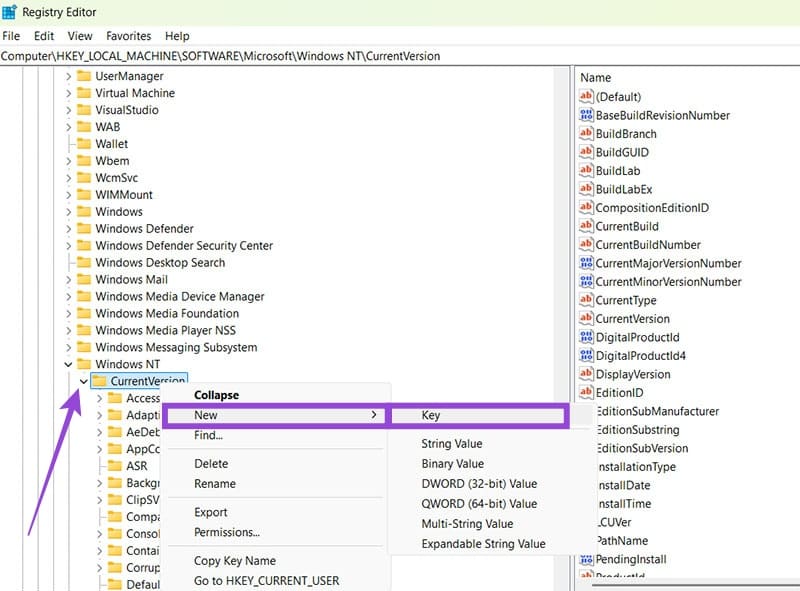Viewport: 800px width, 591px height.
Task: Click the WIMMount folder icon
Action: click(x=84, y=194)
